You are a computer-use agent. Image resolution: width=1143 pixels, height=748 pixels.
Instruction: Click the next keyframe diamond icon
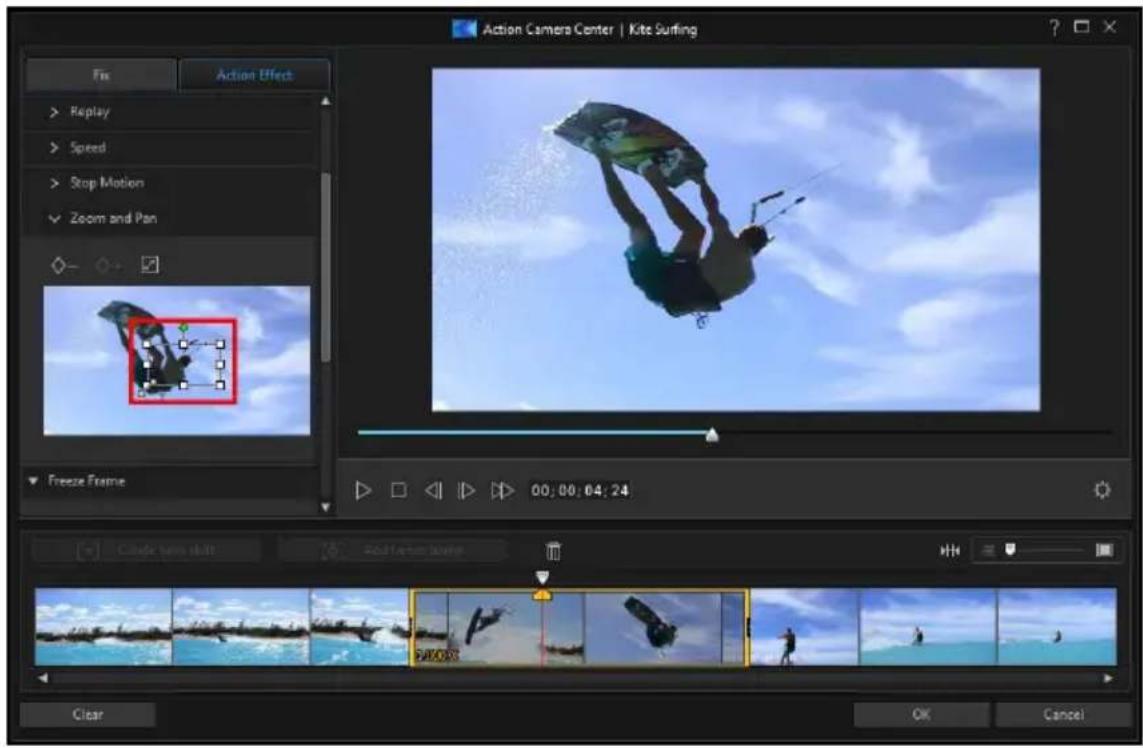pyautogui.click(x=108, y=265)
